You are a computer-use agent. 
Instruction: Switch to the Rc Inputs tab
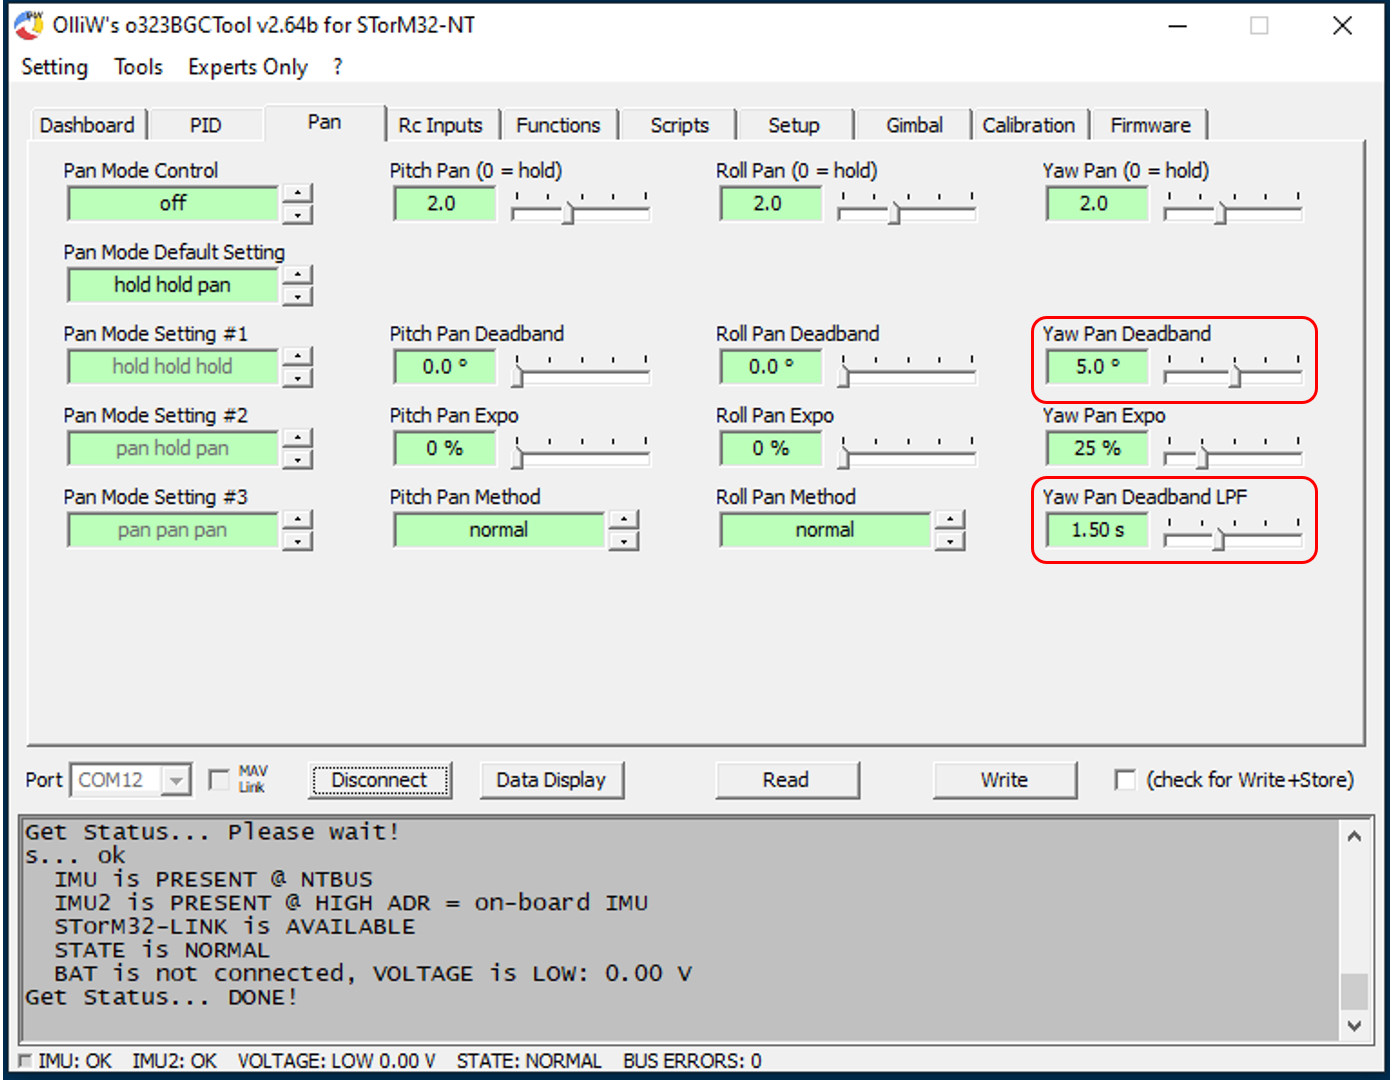pyautogui.click(x=440, y=125)
